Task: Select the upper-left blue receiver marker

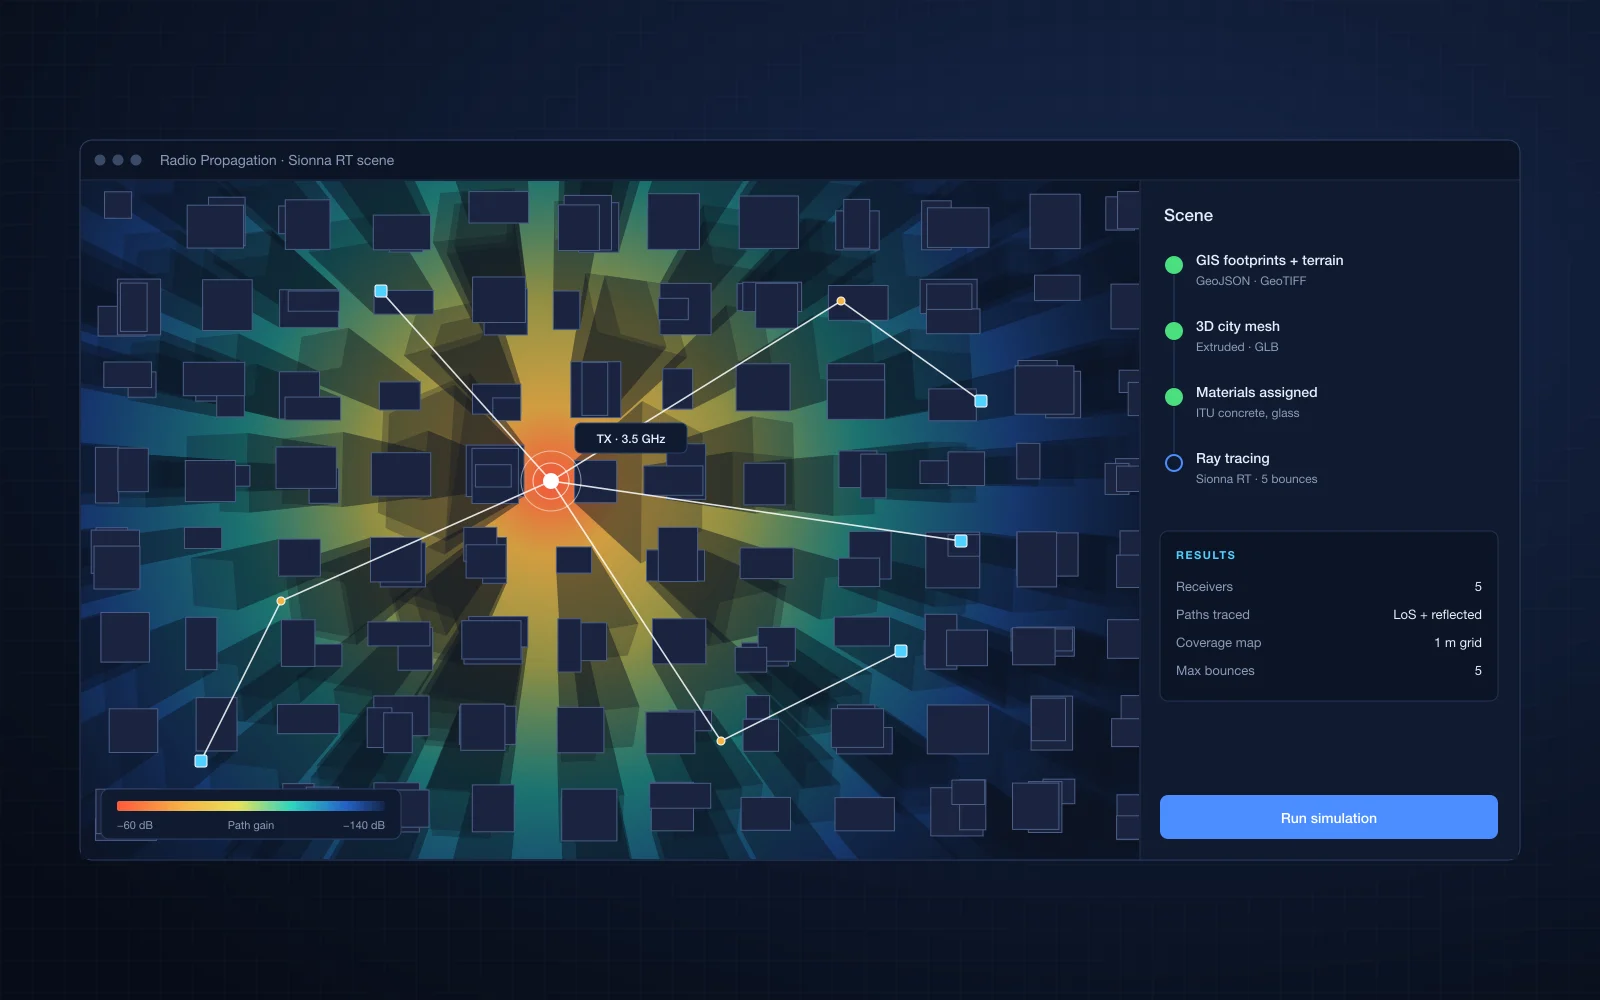Action: 381,291
